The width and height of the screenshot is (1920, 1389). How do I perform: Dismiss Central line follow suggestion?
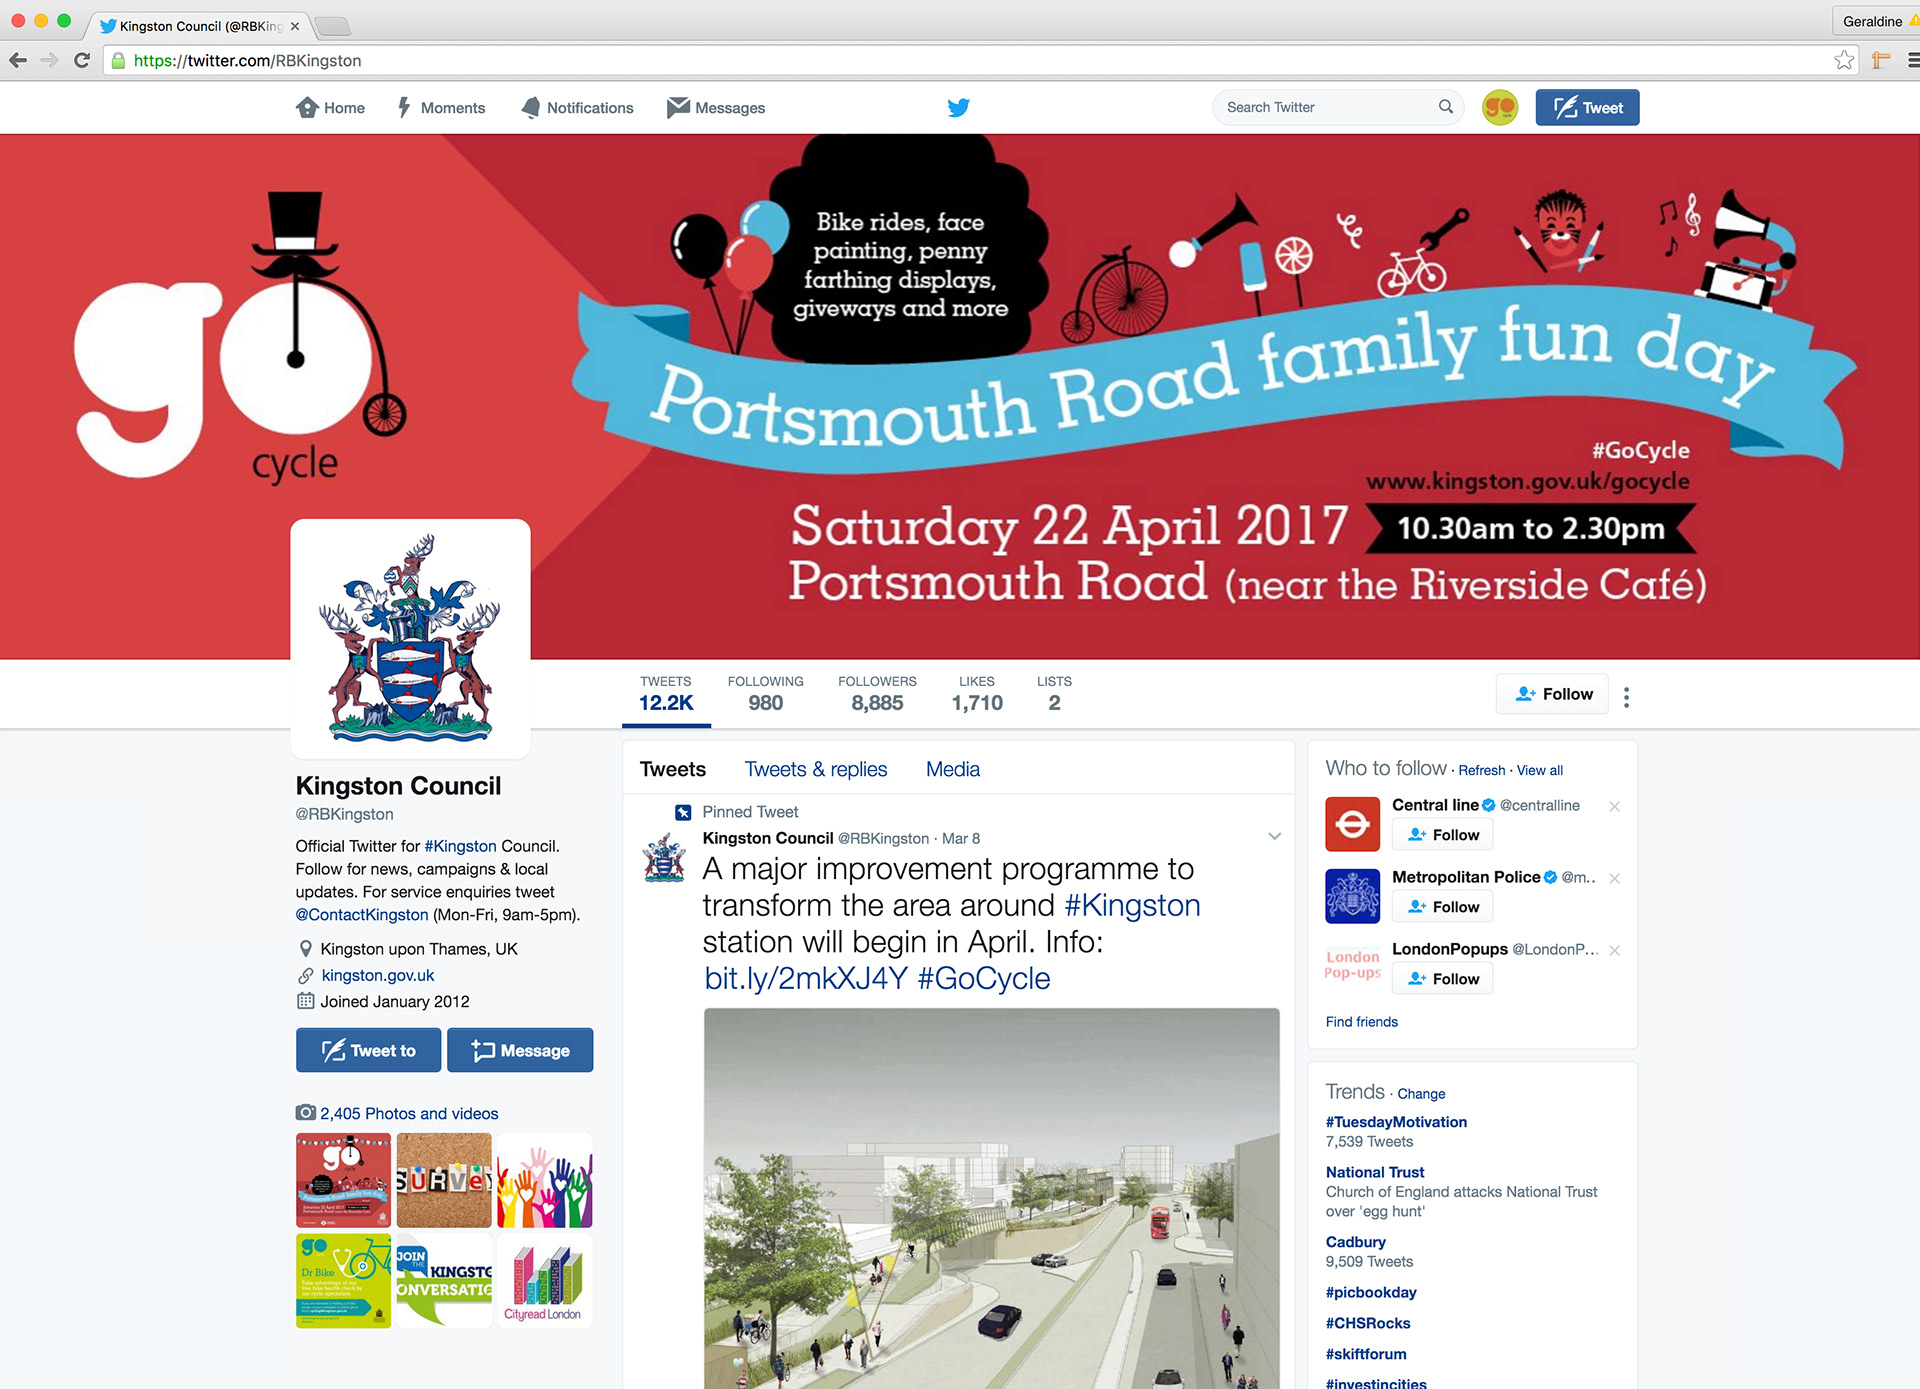(x=1614, y=806)
